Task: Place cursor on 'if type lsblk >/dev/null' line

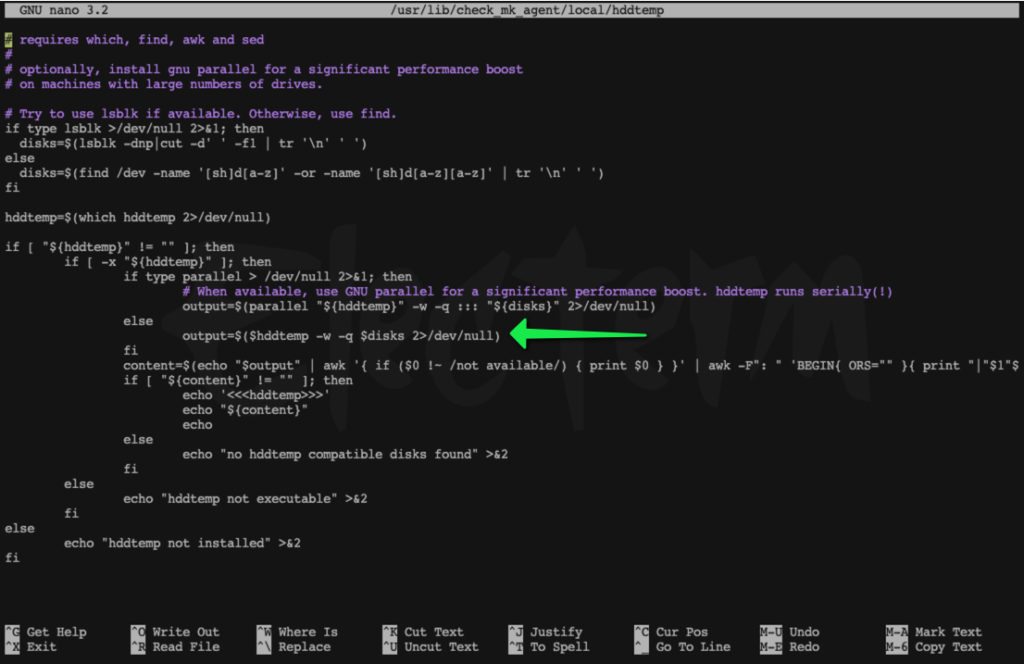Action: 134,129
